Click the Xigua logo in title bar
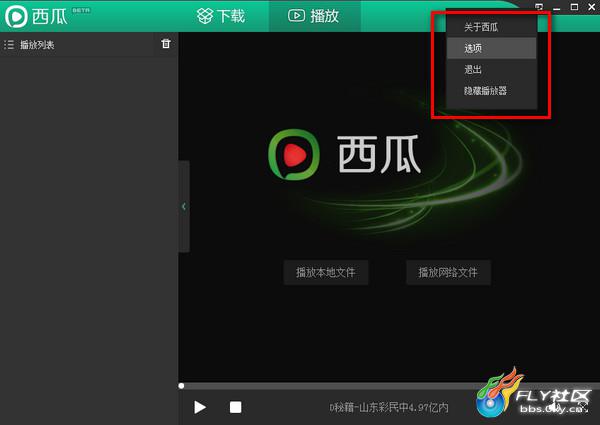This screenshot has height=425, width=600. pos(36,16)
